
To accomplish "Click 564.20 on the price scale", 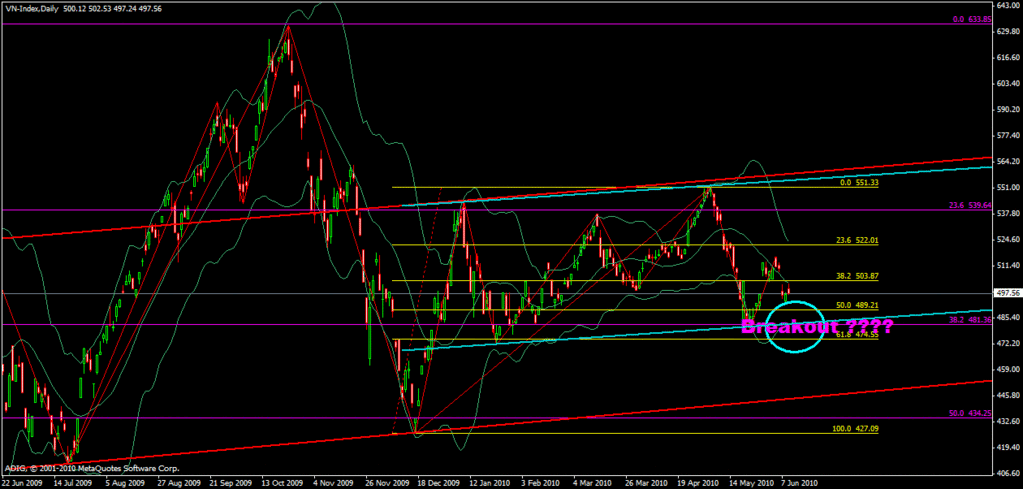I will [x=1007, y=160].
